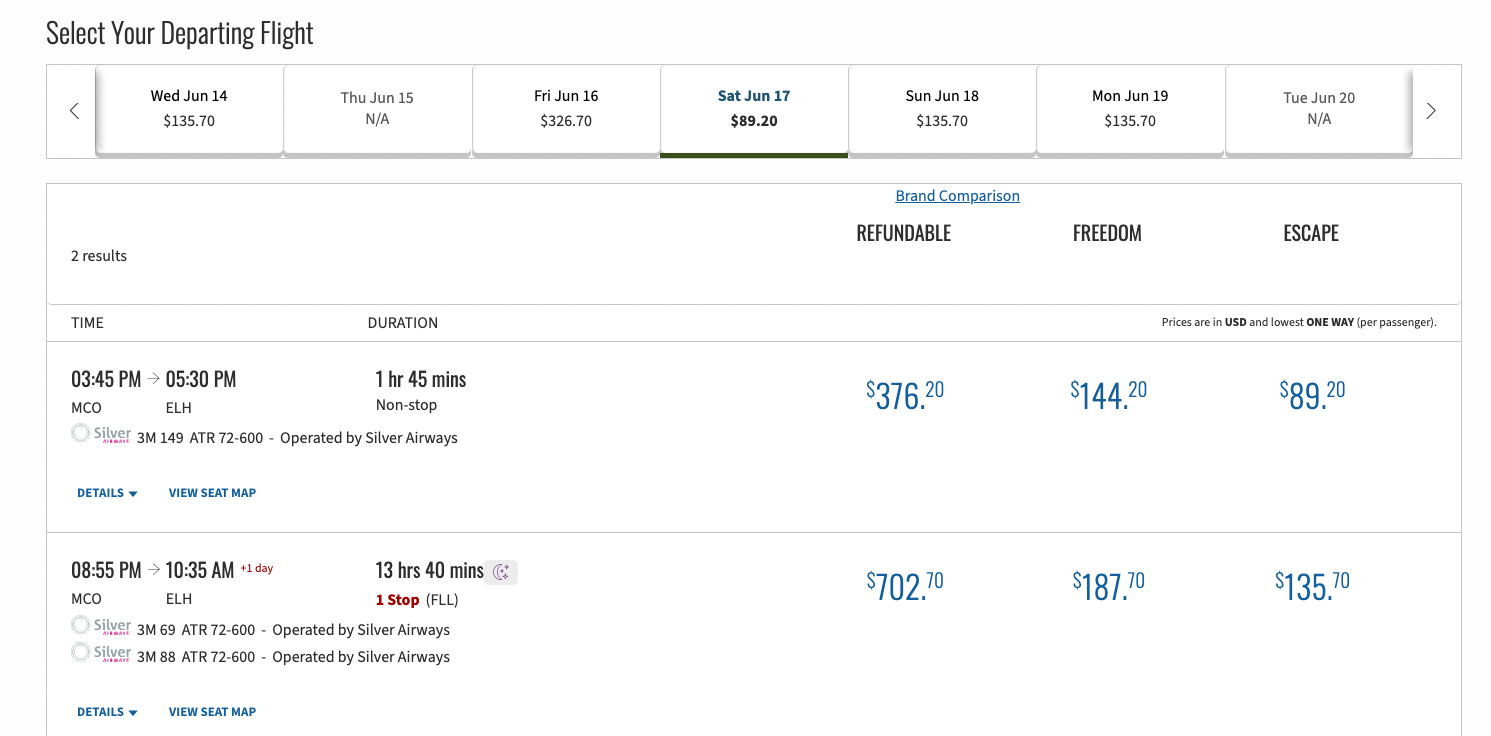Click Silver Airways logo on flight 3M 88
The width and height of the screenshot is (1491, 736).
point(101,654)
